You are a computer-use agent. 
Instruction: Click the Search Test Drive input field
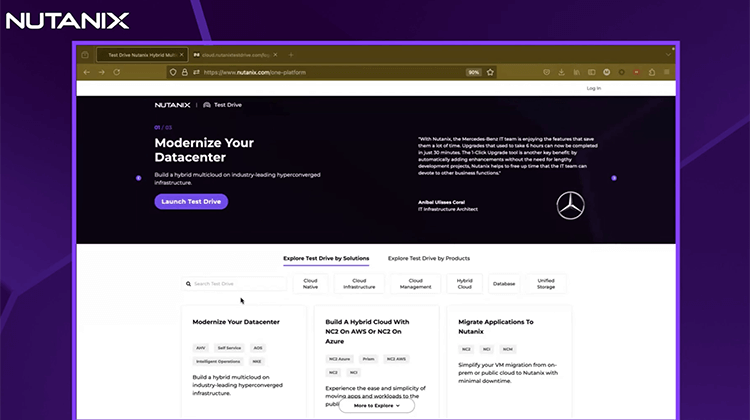235,284
